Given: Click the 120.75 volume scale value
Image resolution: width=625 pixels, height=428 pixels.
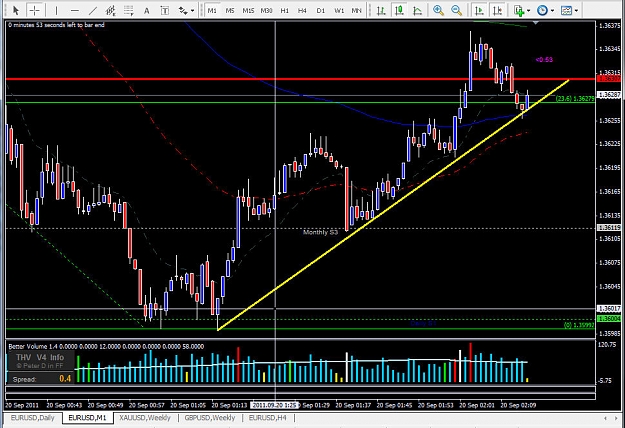Looking at the screenshot, I should (607, 345).
